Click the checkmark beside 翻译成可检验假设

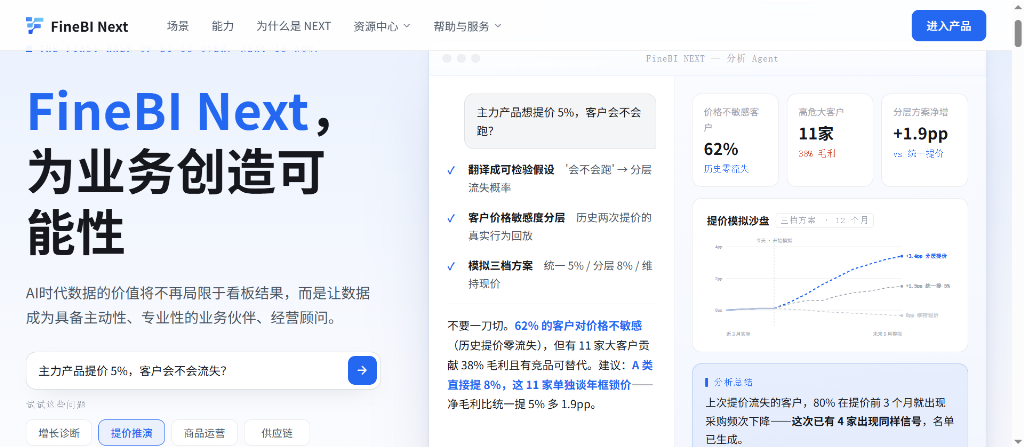[451, 171]
